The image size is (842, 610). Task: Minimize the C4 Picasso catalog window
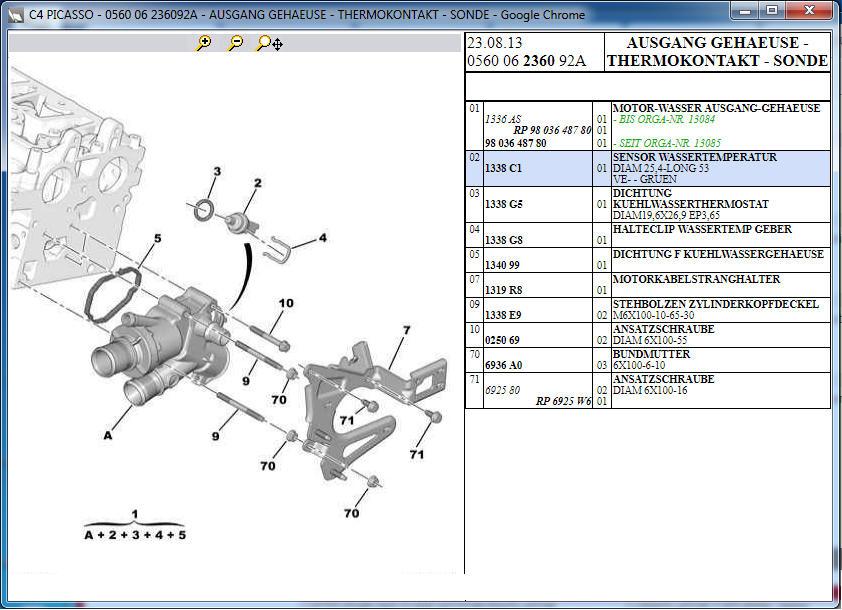pos(745,10)
